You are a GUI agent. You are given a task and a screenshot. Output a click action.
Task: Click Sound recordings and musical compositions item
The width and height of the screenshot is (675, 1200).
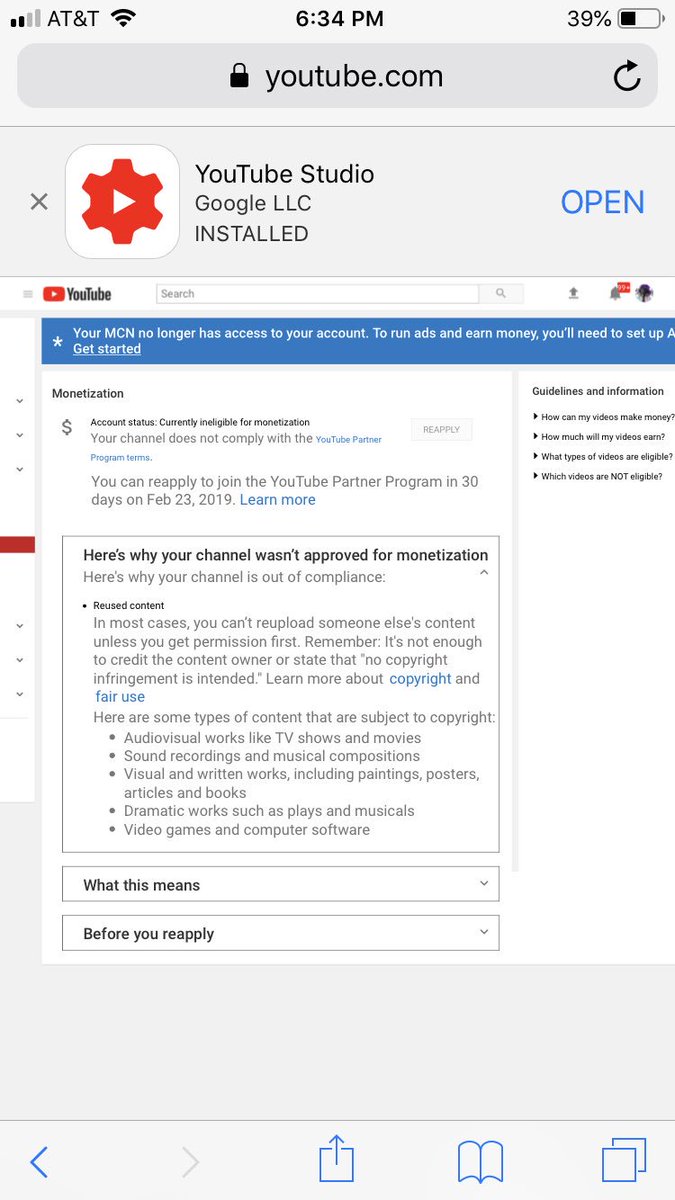tap(272, 756)
